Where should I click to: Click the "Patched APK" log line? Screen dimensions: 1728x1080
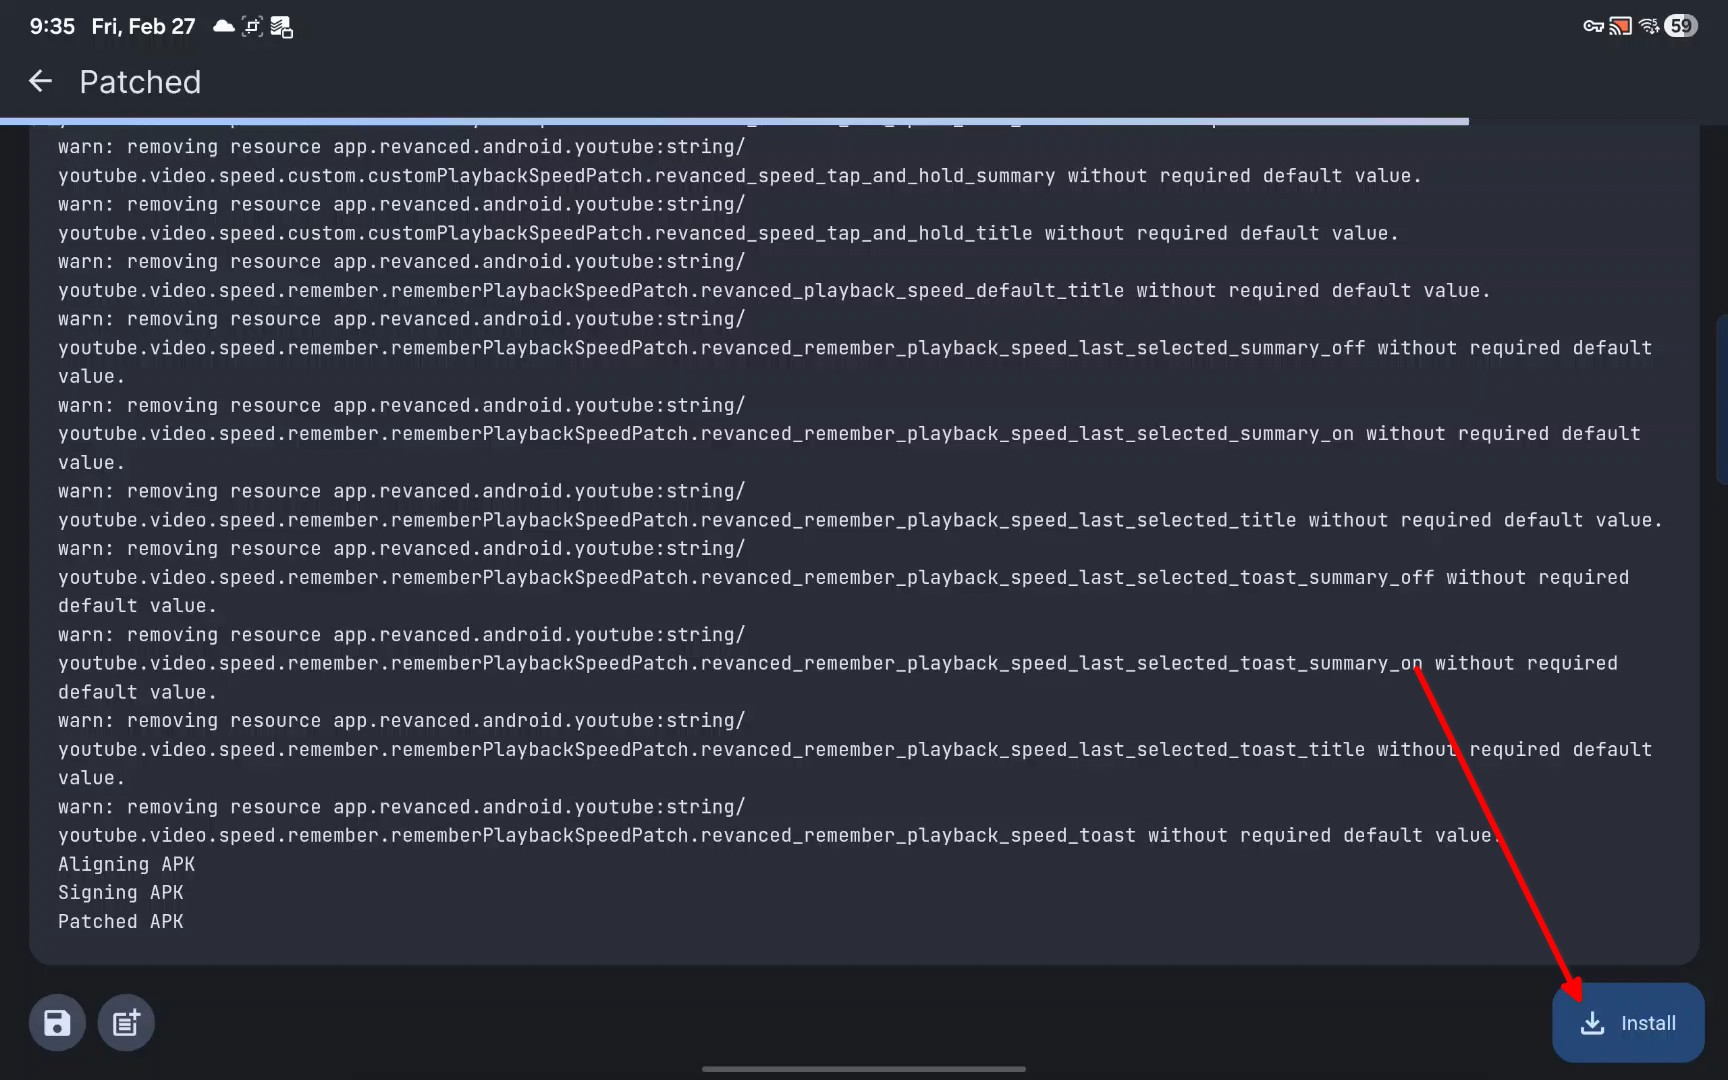[x=121, y=921]
